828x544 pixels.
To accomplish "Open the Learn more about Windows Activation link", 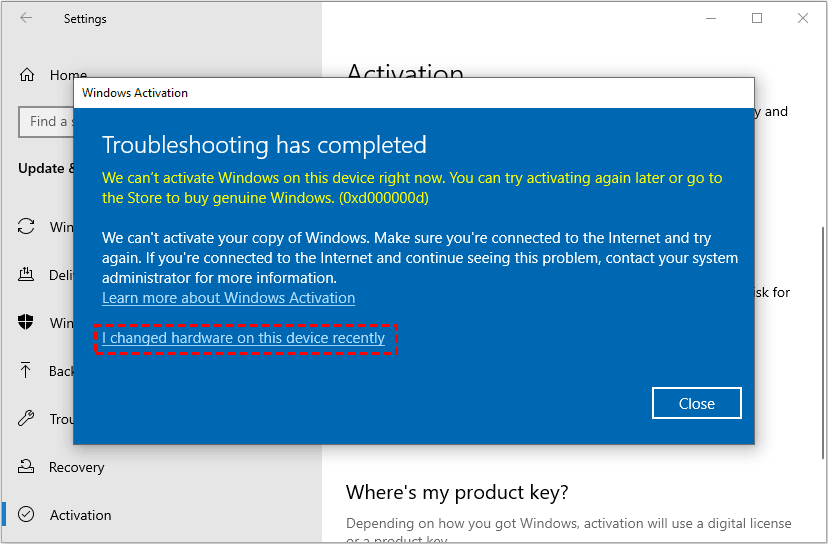I will click(x=228, y=298).
